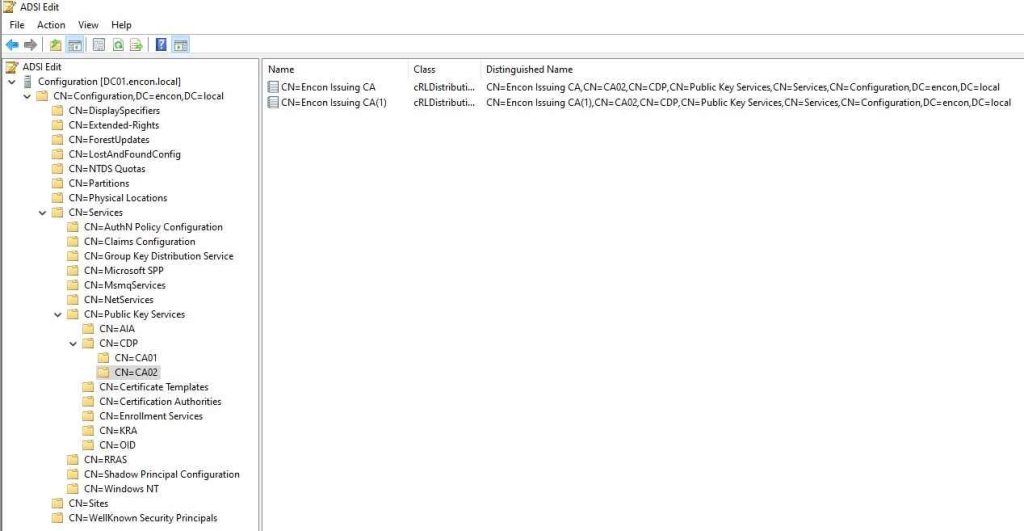This screenshot has height=531, width=1024.
Task: Collapse the CN=CDP tree node
Action: [x=73, y=343]
